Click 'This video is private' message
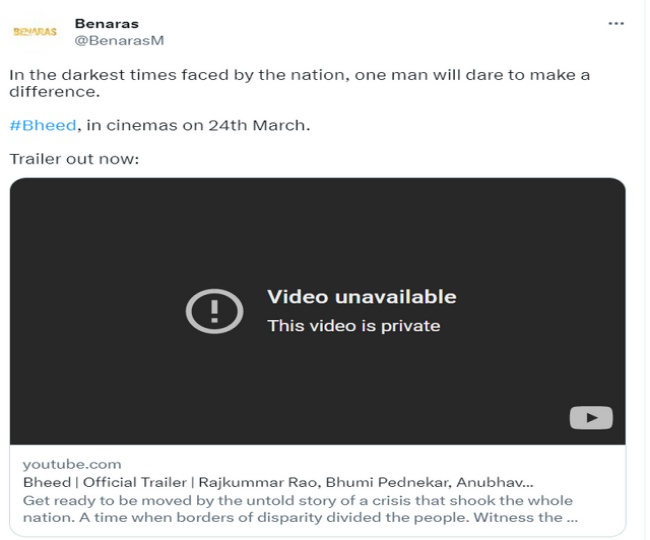650x540 pixels. coord(353,326)
